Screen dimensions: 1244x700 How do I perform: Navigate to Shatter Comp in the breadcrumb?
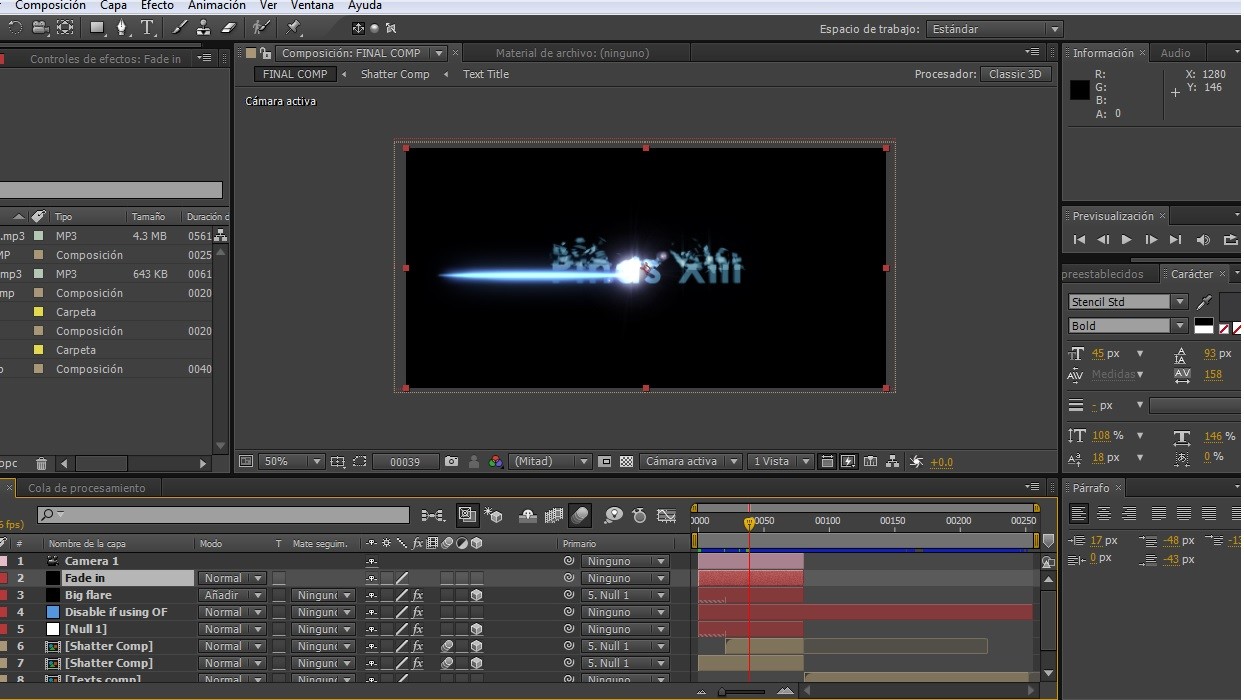pos(394,74)
